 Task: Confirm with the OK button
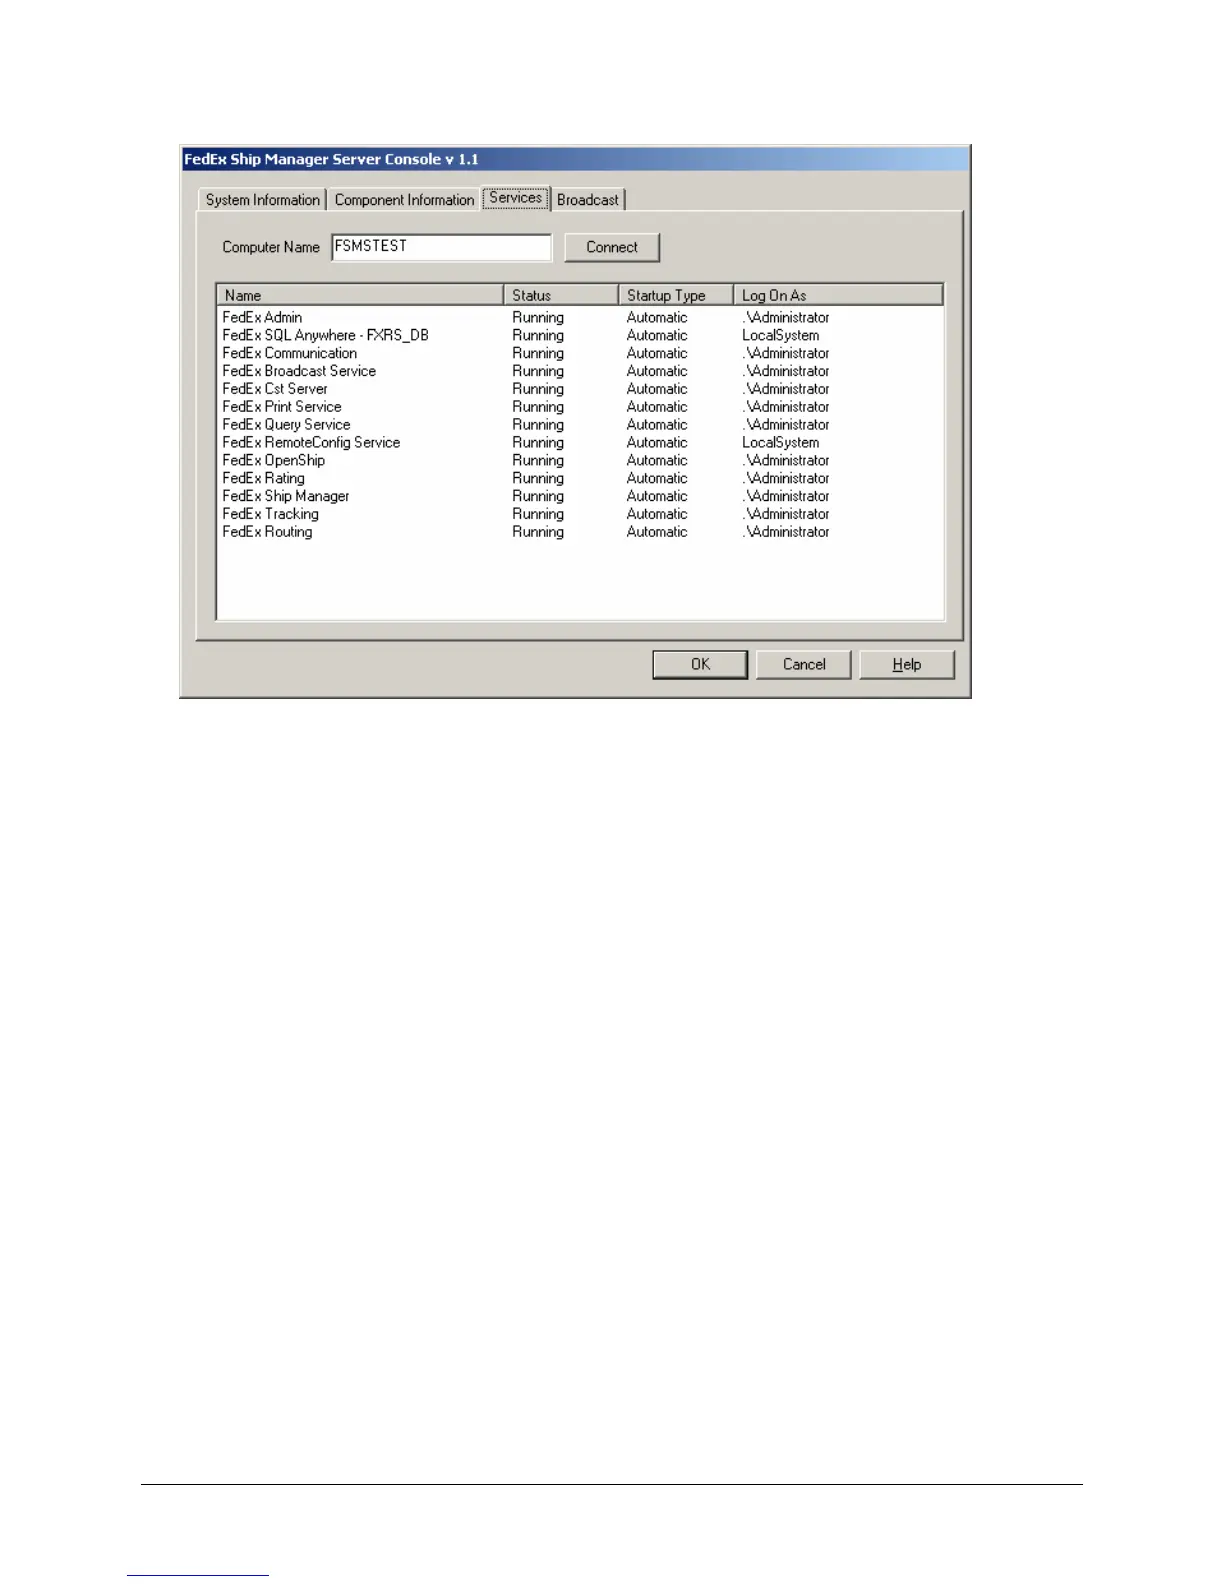click(x=700, y=664)
